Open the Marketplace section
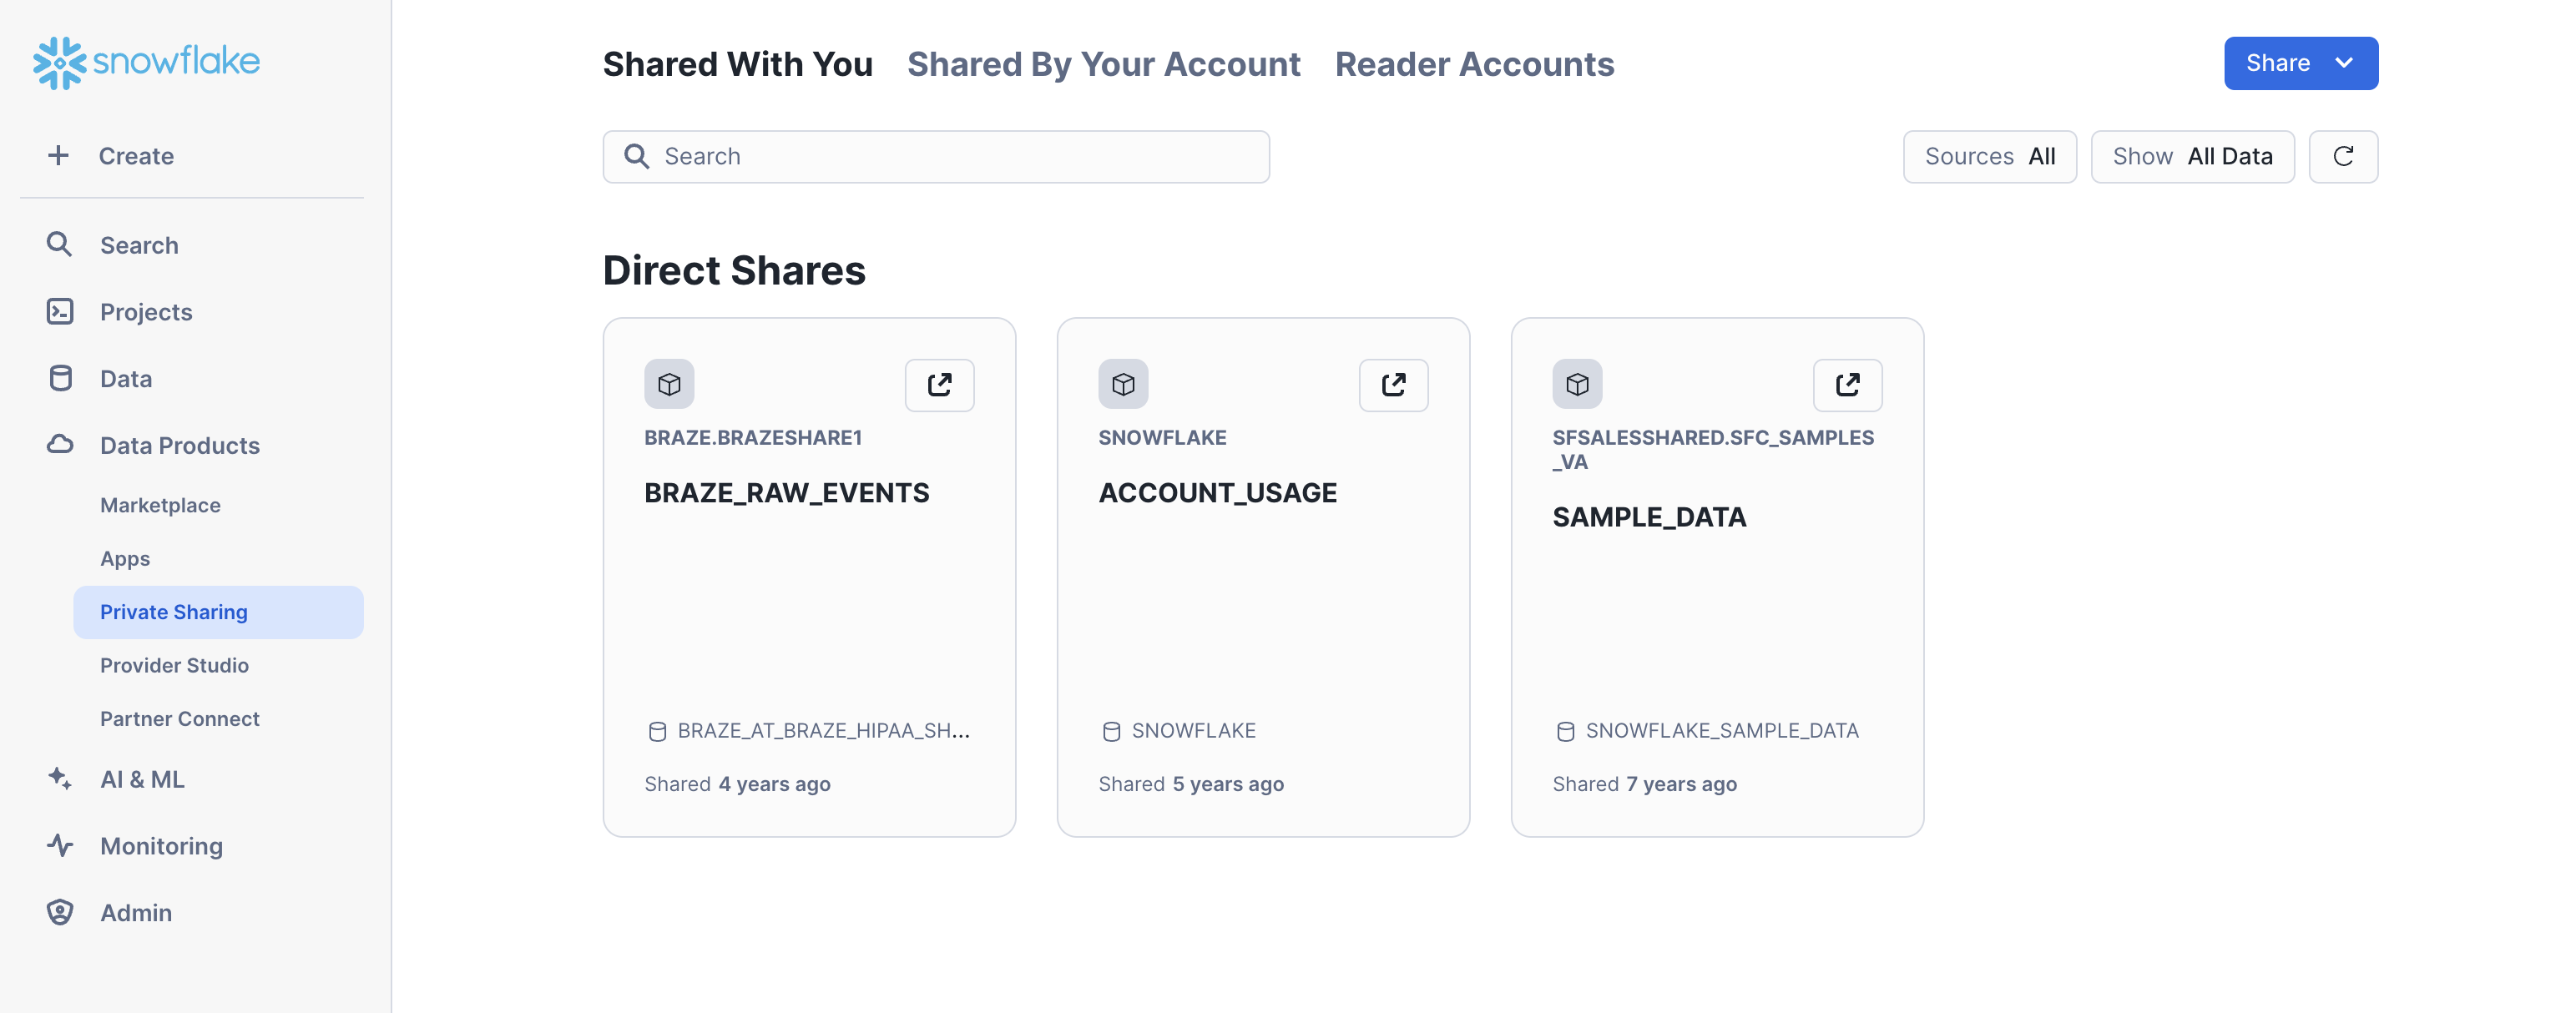 (161, 504)
